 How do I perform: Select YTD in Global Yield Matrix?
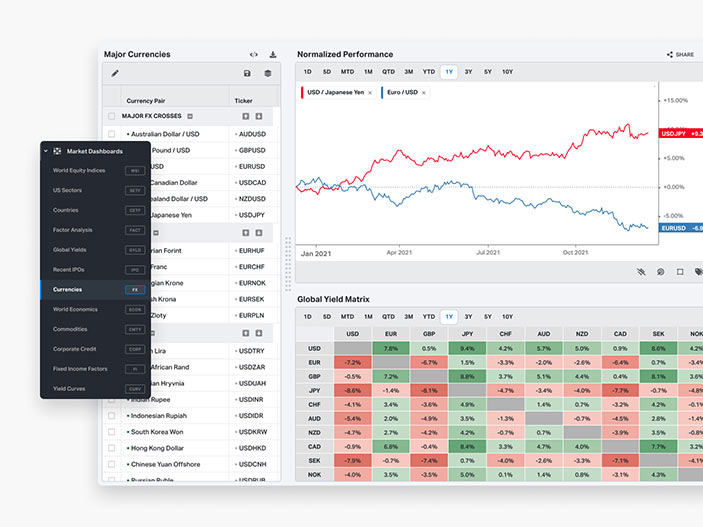(429, 317)
